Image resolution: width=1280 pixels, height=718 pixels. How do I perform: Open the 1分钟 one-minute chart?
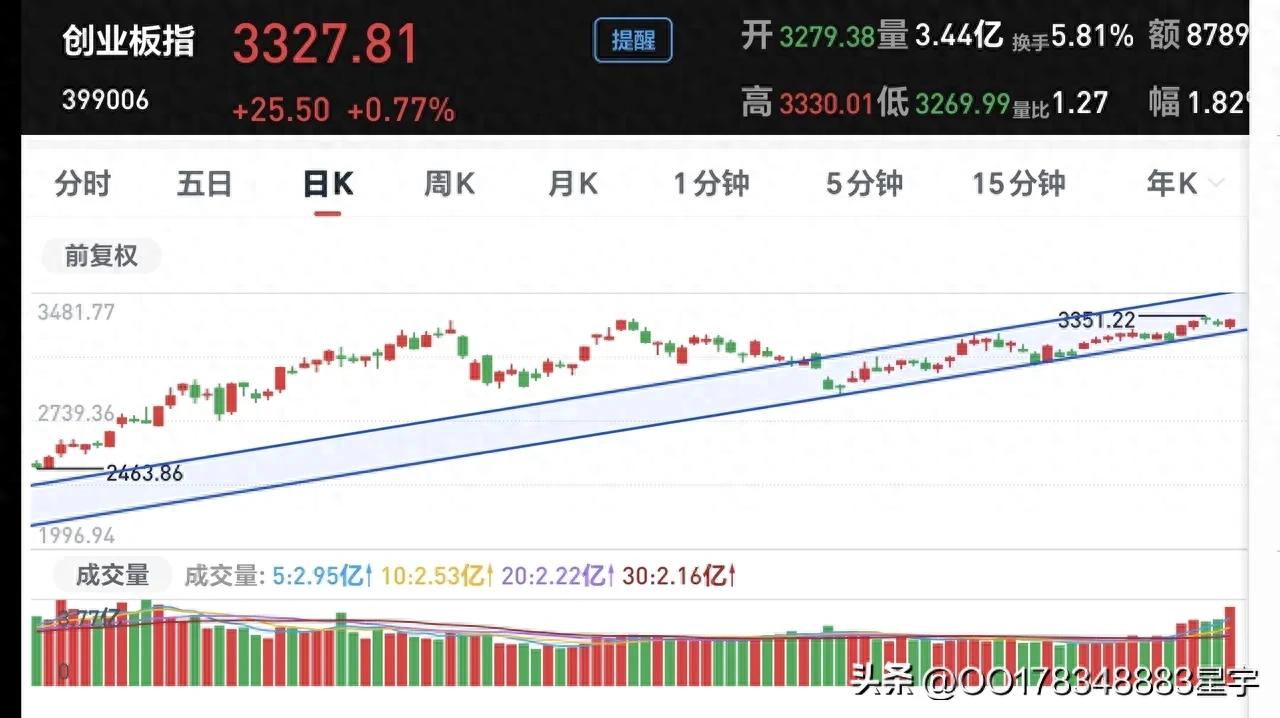(x=711, y=184)
